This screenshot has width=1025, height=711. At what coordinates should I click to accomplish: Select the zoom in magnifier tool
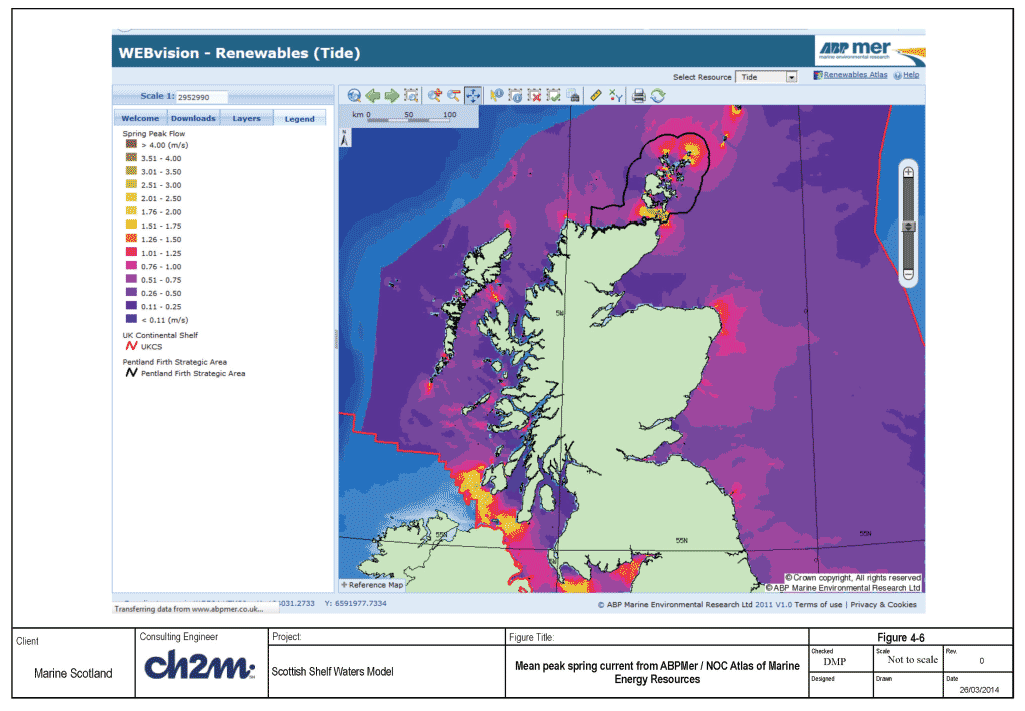coord(435,95)
